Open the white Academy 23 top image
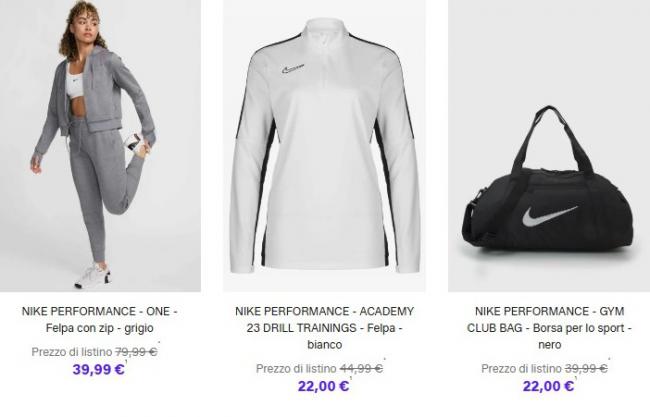This screenshot has height=417, width=650. click(324, 146)
